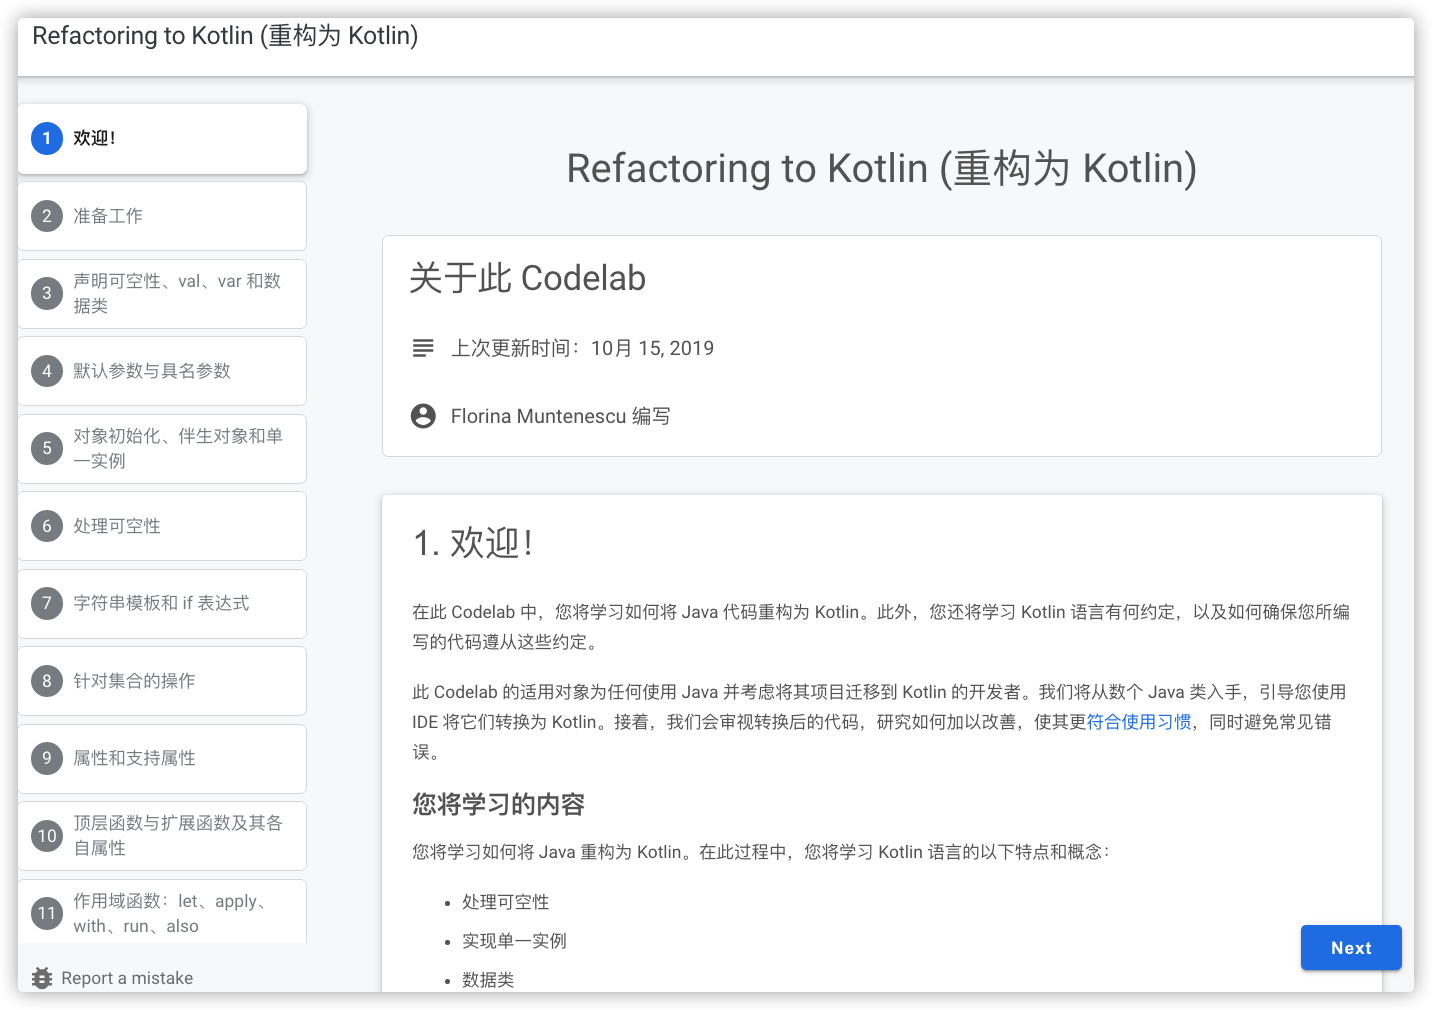Click the Next button
Image resolution: width=1432 pixels, height=1010 pixels.
pyautogui.click(x=1351, y=948)
